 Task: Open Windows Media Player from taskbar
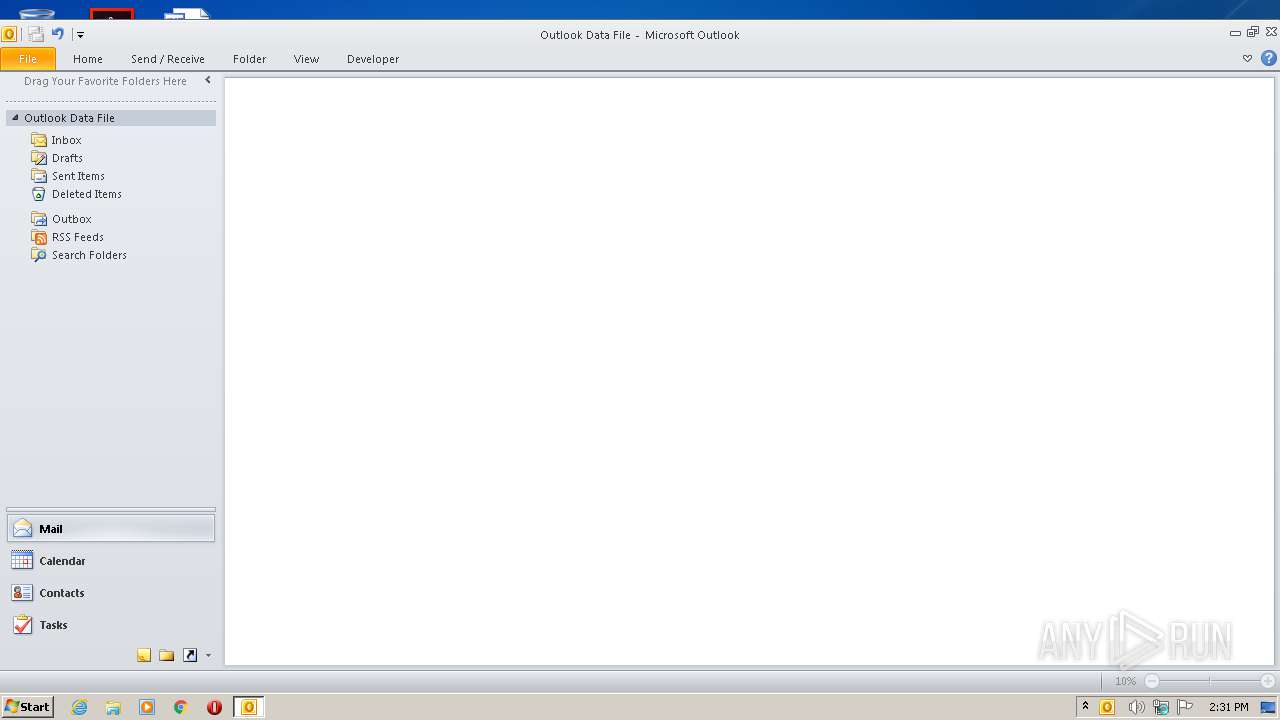pos(147,707)
